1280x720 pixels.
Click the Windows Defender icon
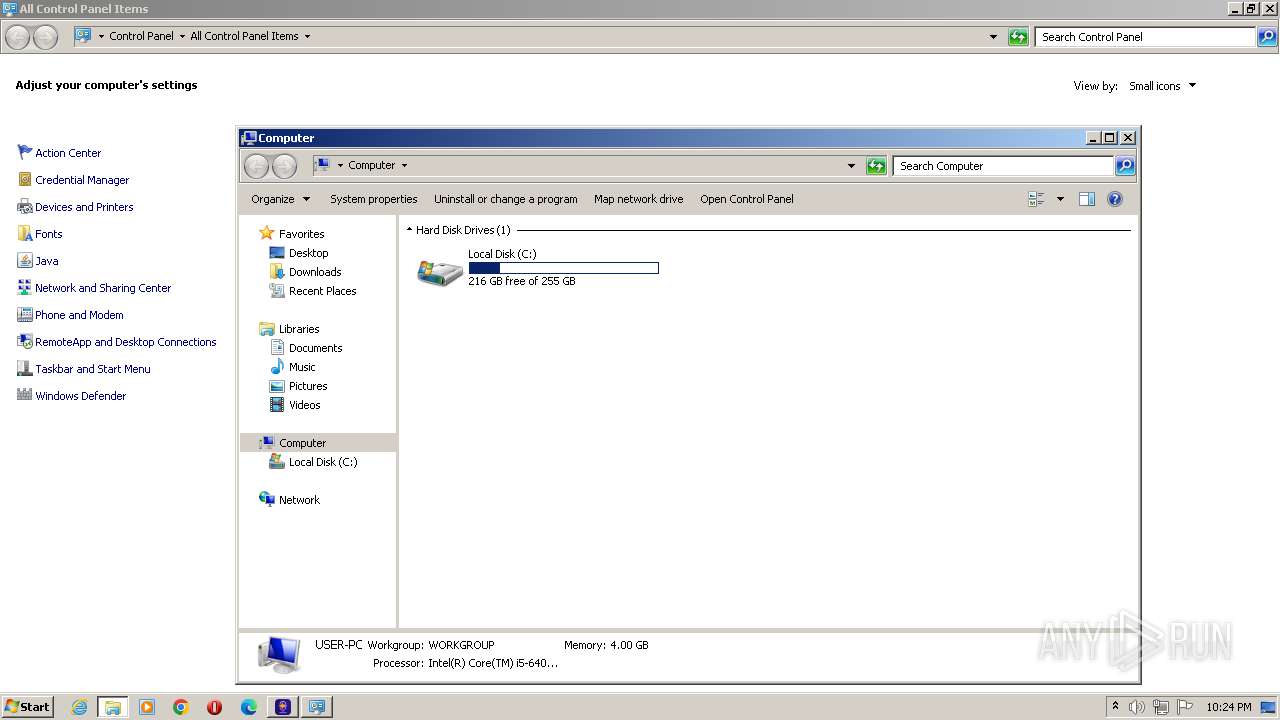click(25, 395)
